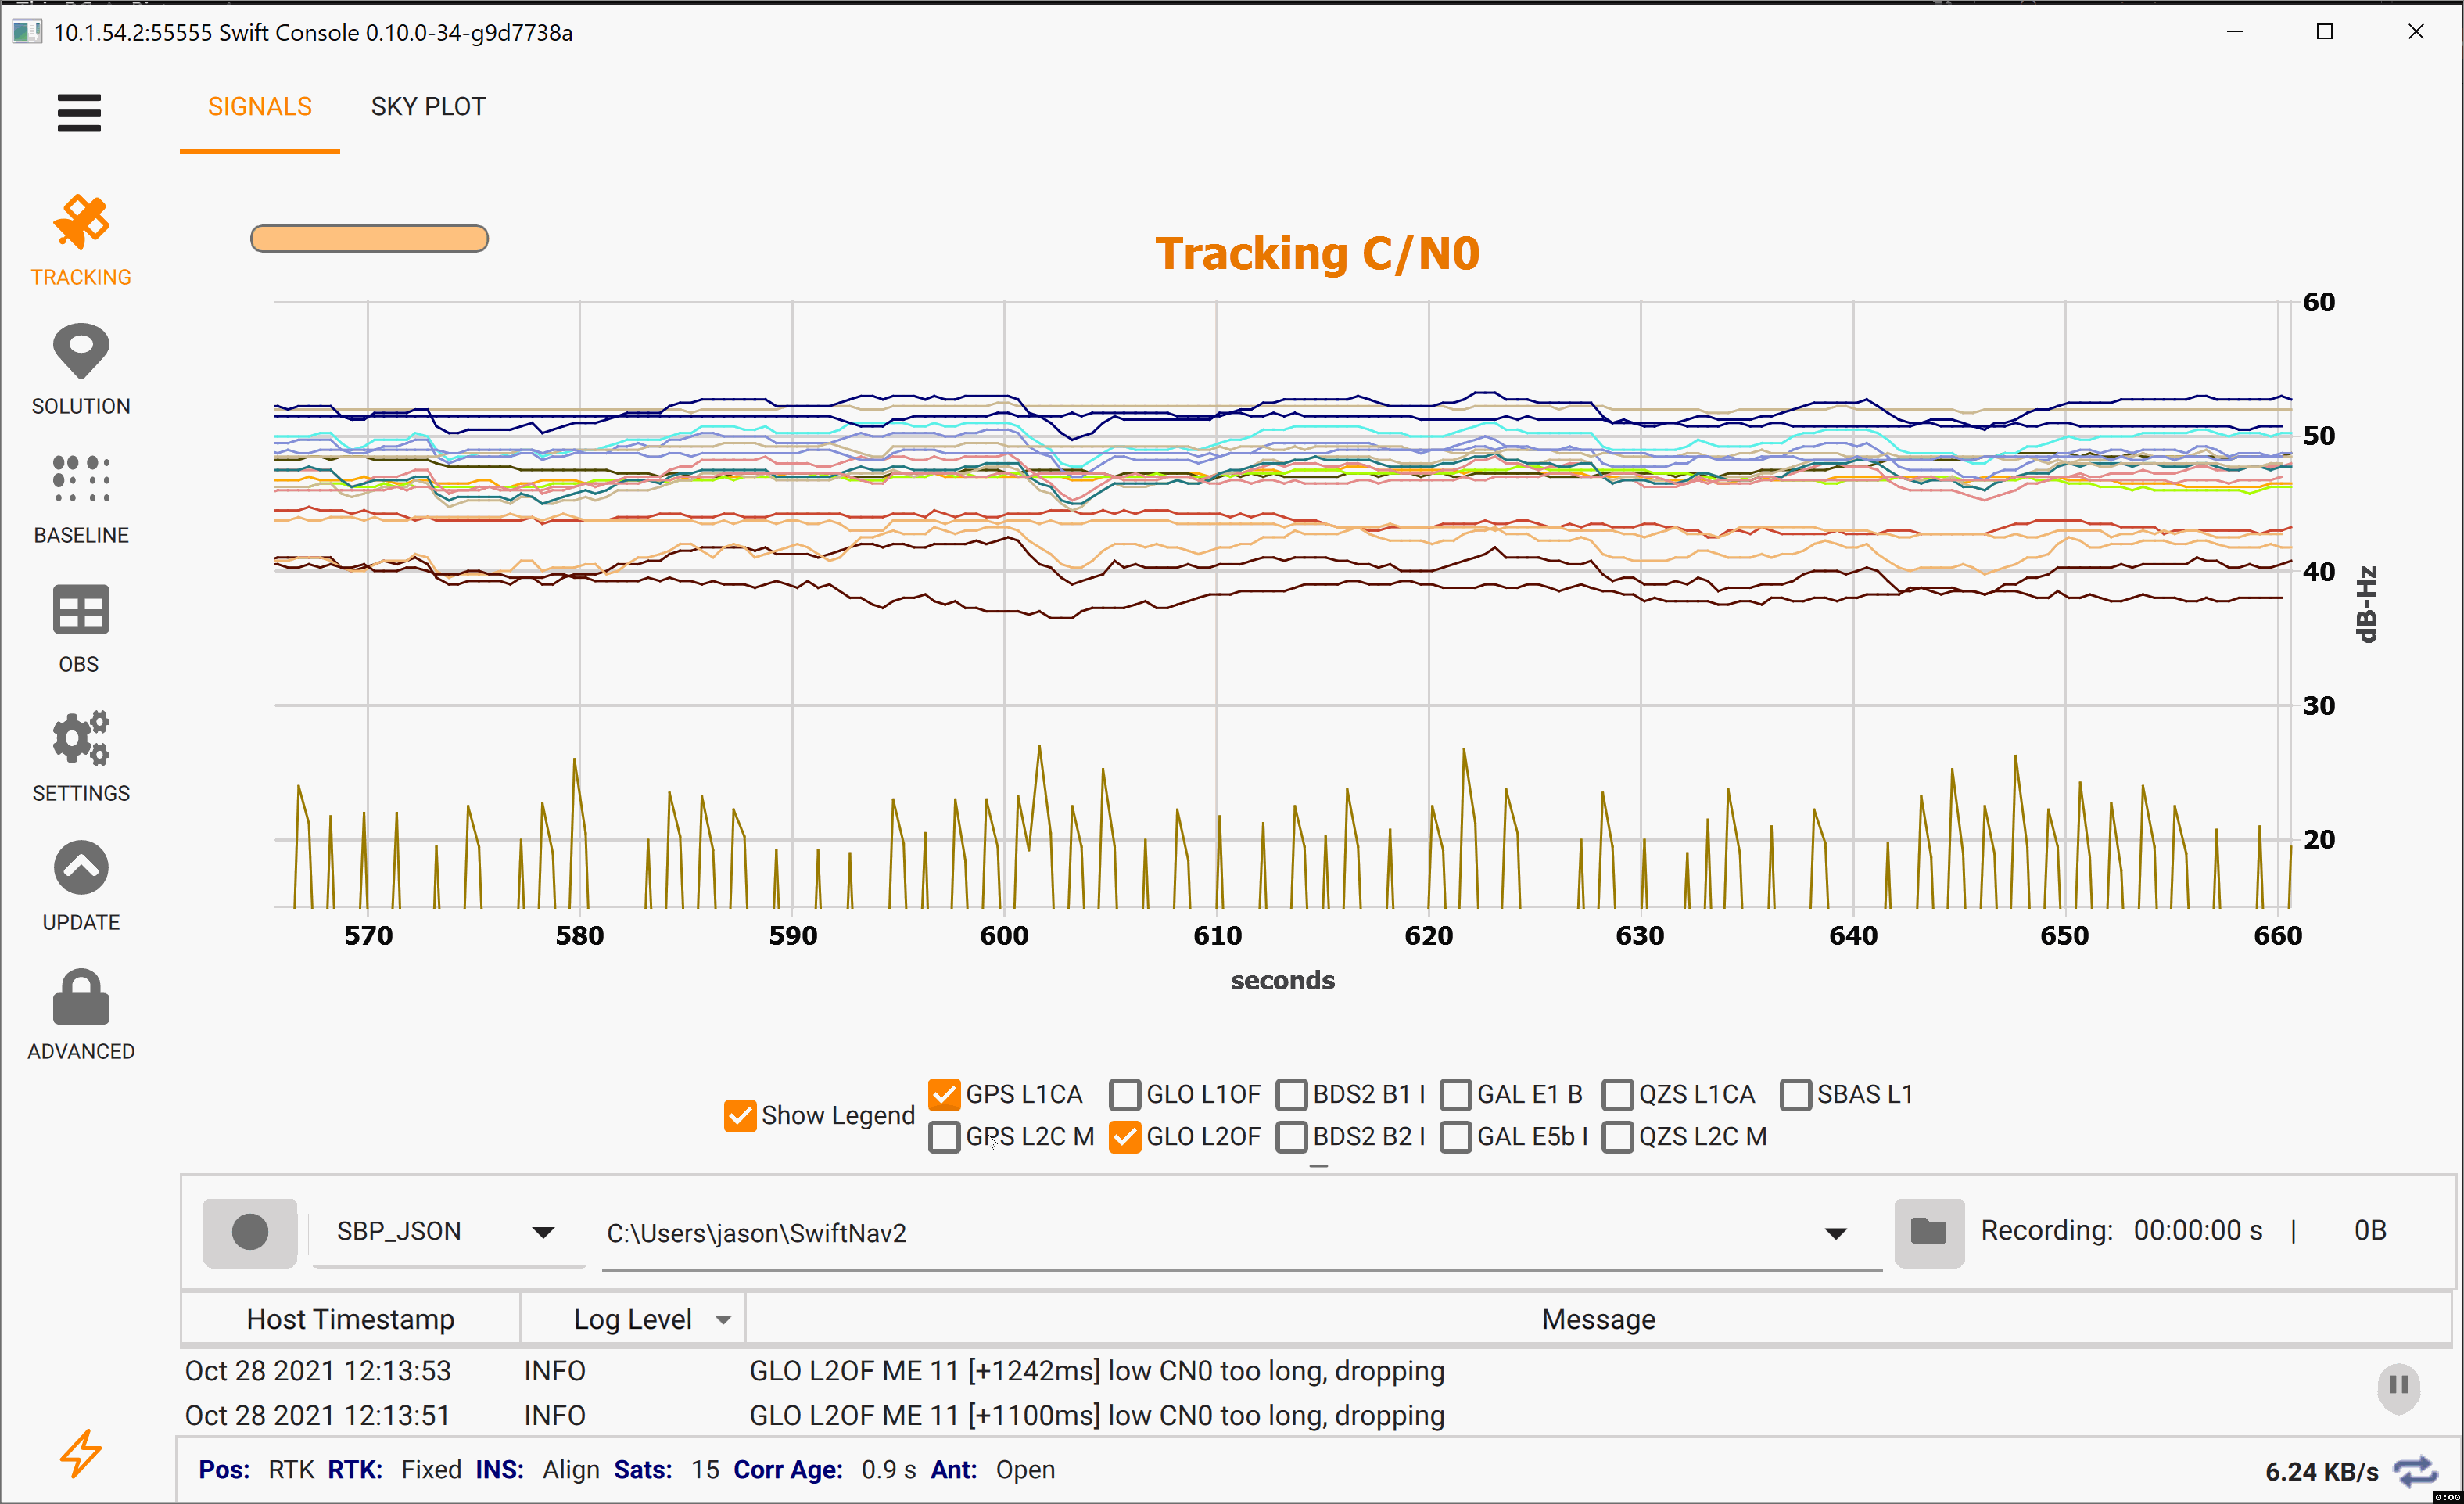2464x1504 pixels.
Task: Open the Log Level filter dropdown
Action: [723, 1320]
